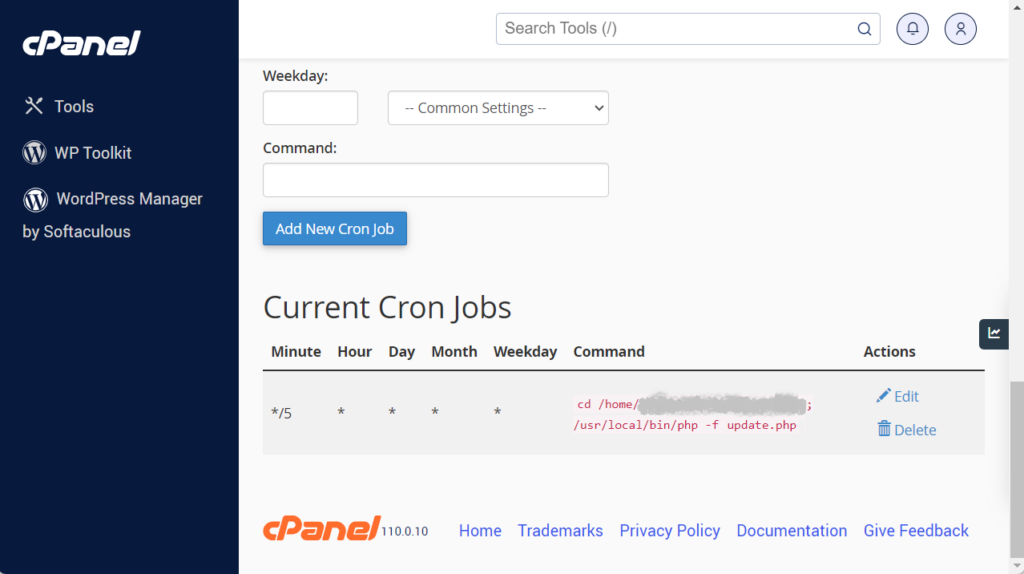1024x574 pixels.
Task: Expand Weekday Common Settings dropdown
Action: pos(498,108)
